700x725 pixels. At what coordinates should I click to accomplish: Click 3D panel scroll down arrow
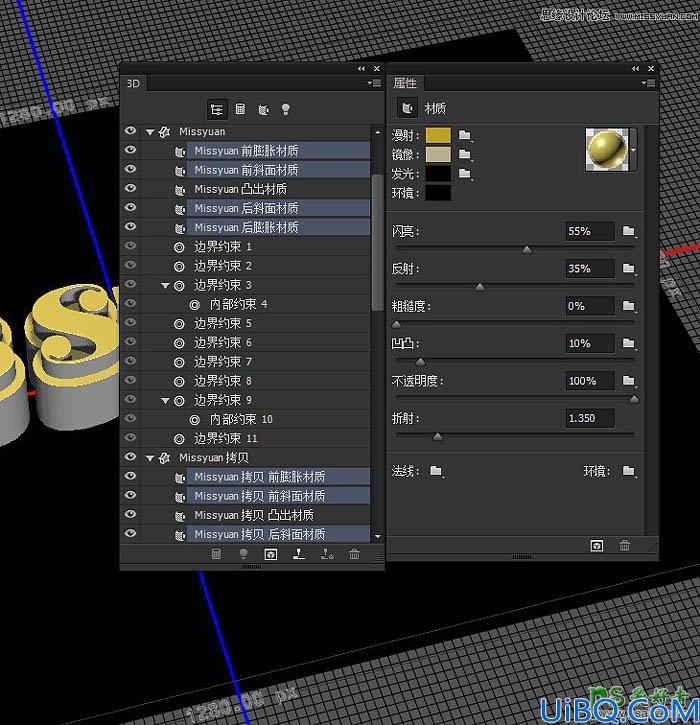pyautogui.click(x=378, y=536)
